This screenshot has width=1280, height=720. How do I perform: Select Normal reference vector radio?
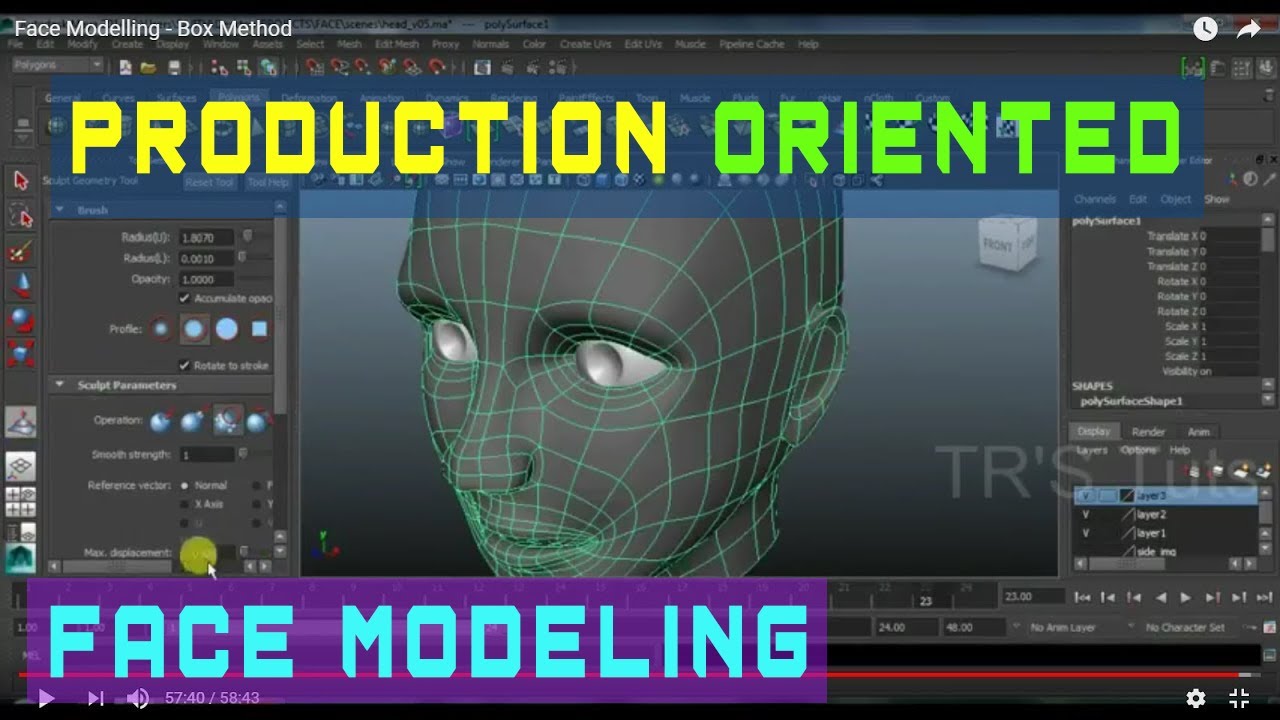pos(184,486)
